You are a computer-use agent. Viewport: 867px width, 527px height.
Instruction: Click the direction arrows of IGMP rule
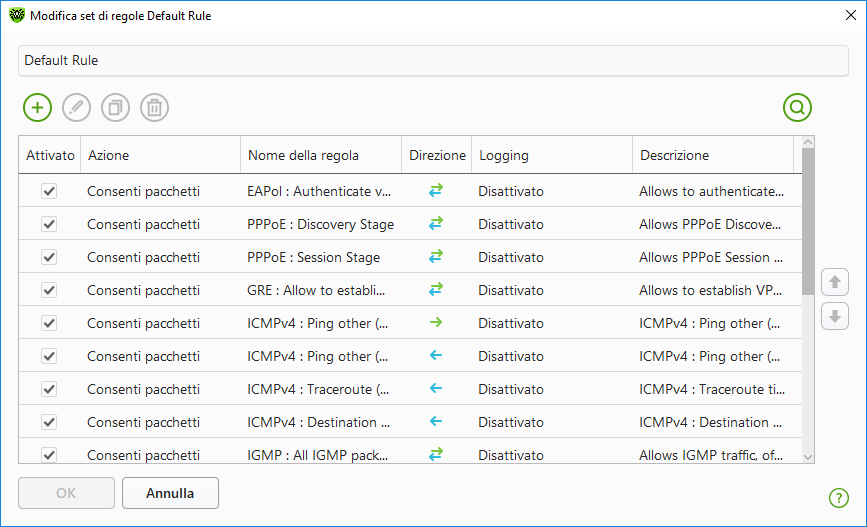click(x=436, y=455)
